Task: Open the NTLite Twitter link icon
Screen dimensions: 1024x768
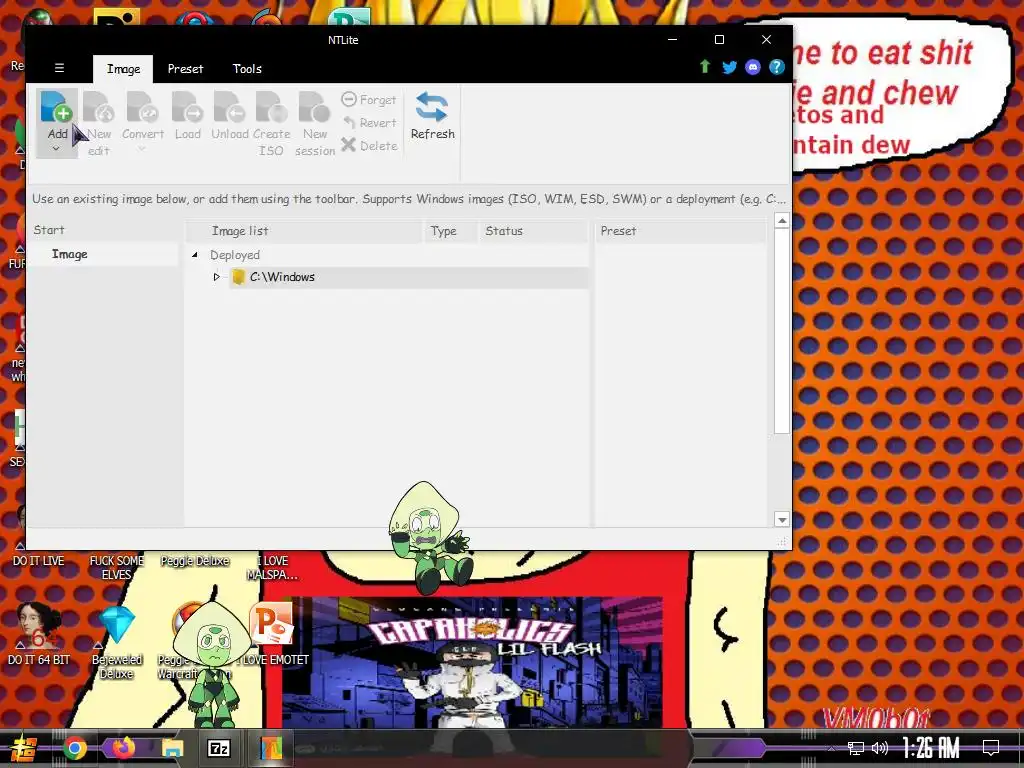Action: pos(729,67)
